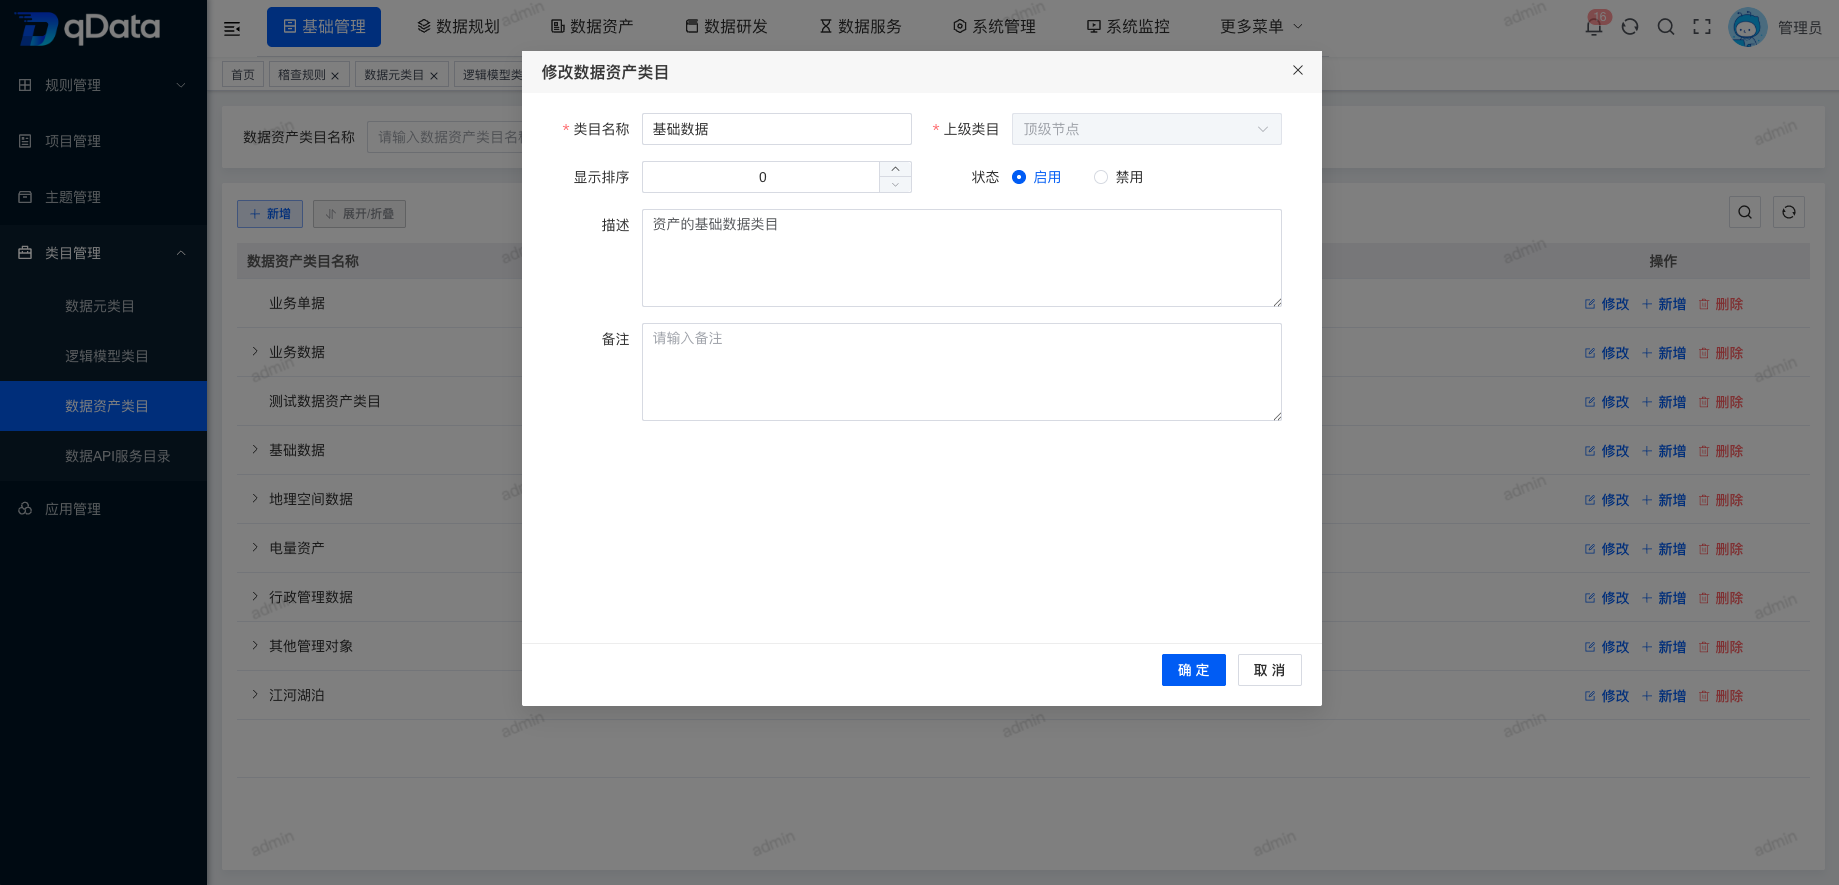Click the 描述 textarea
Viewport: 1839px width, 885px height.
pos(962,258)
